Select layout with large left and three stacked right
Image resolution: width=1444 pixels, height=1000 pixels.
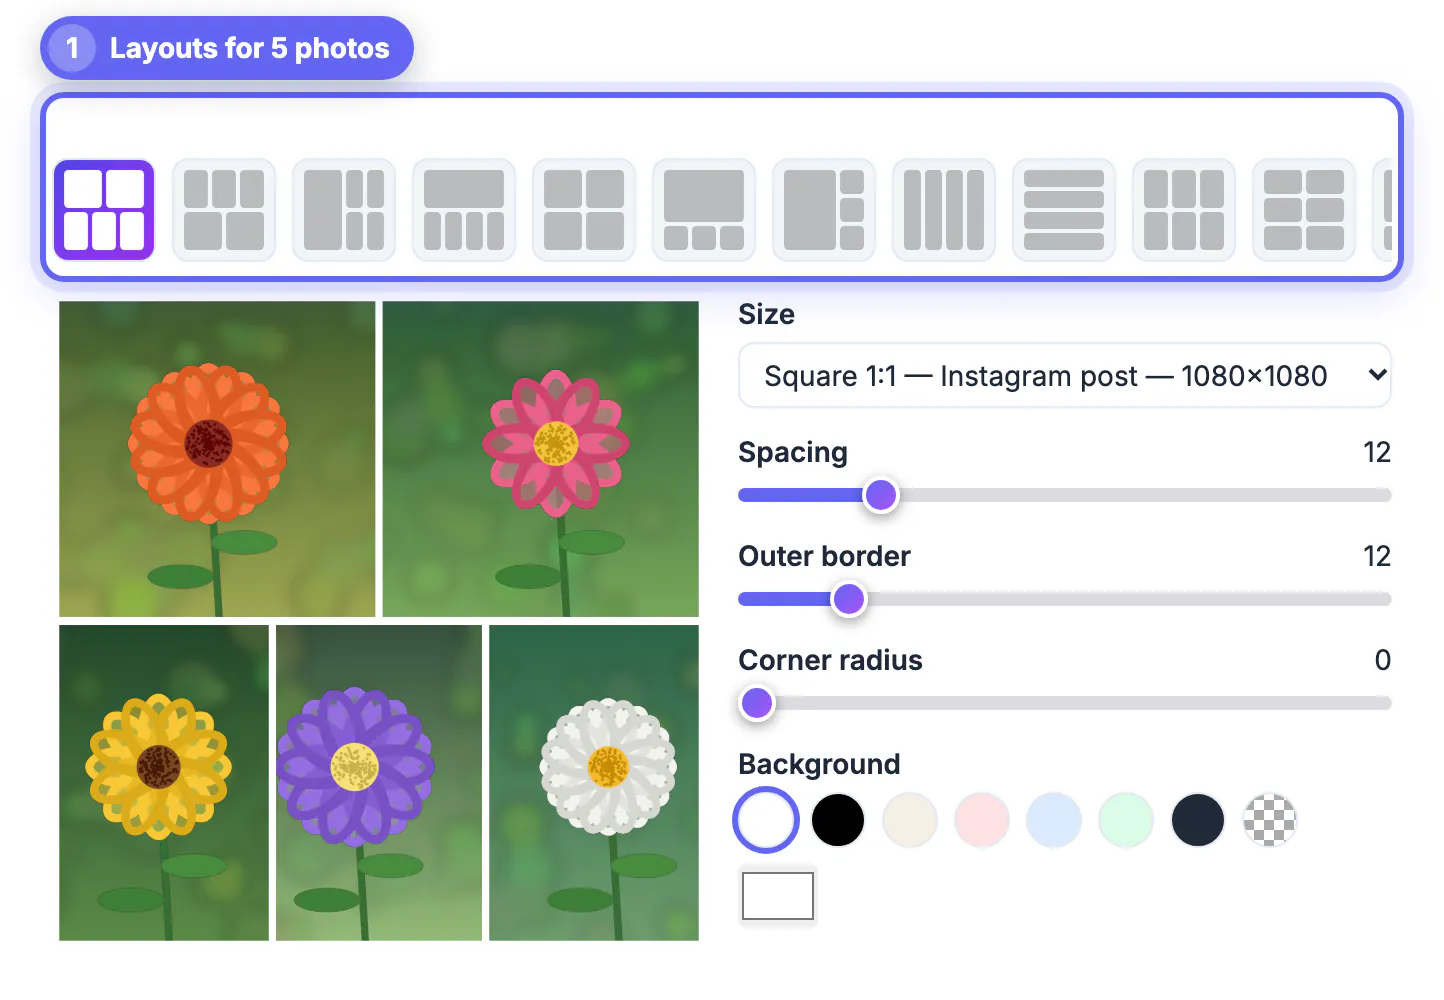(x=824, y=210)
